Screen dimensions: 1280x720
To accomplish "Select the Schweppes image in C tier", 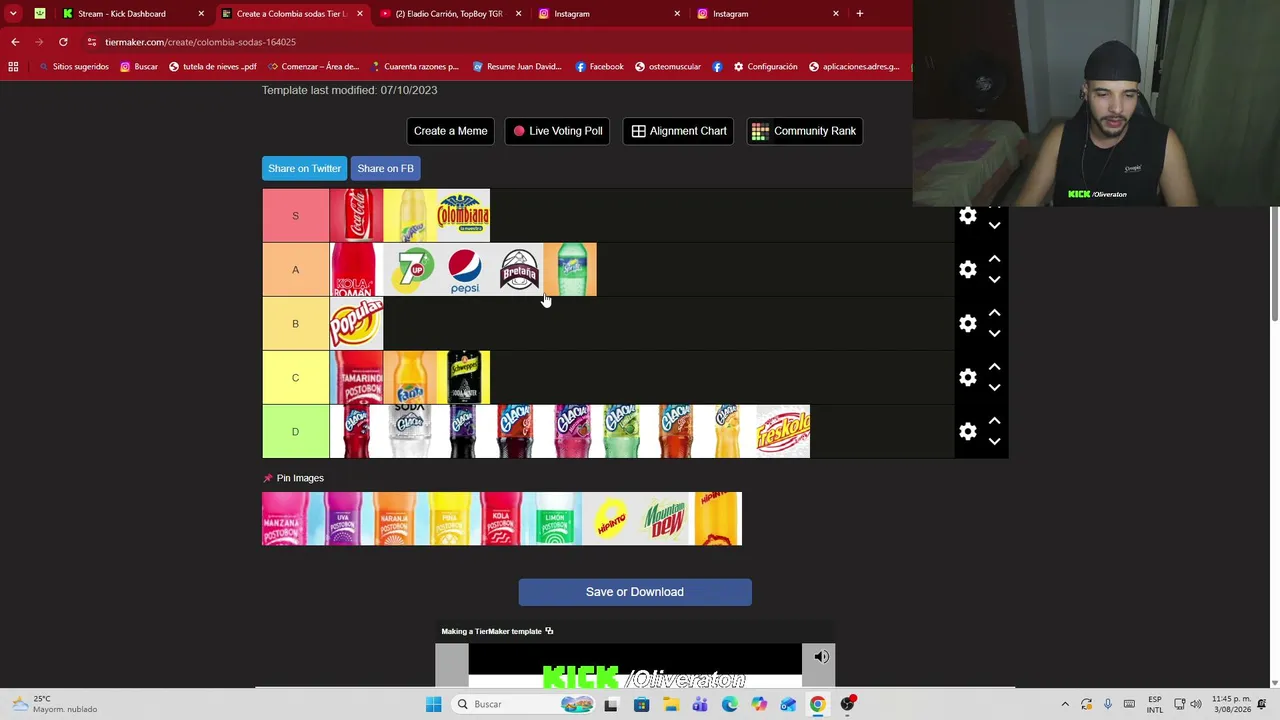I will 463,378.
